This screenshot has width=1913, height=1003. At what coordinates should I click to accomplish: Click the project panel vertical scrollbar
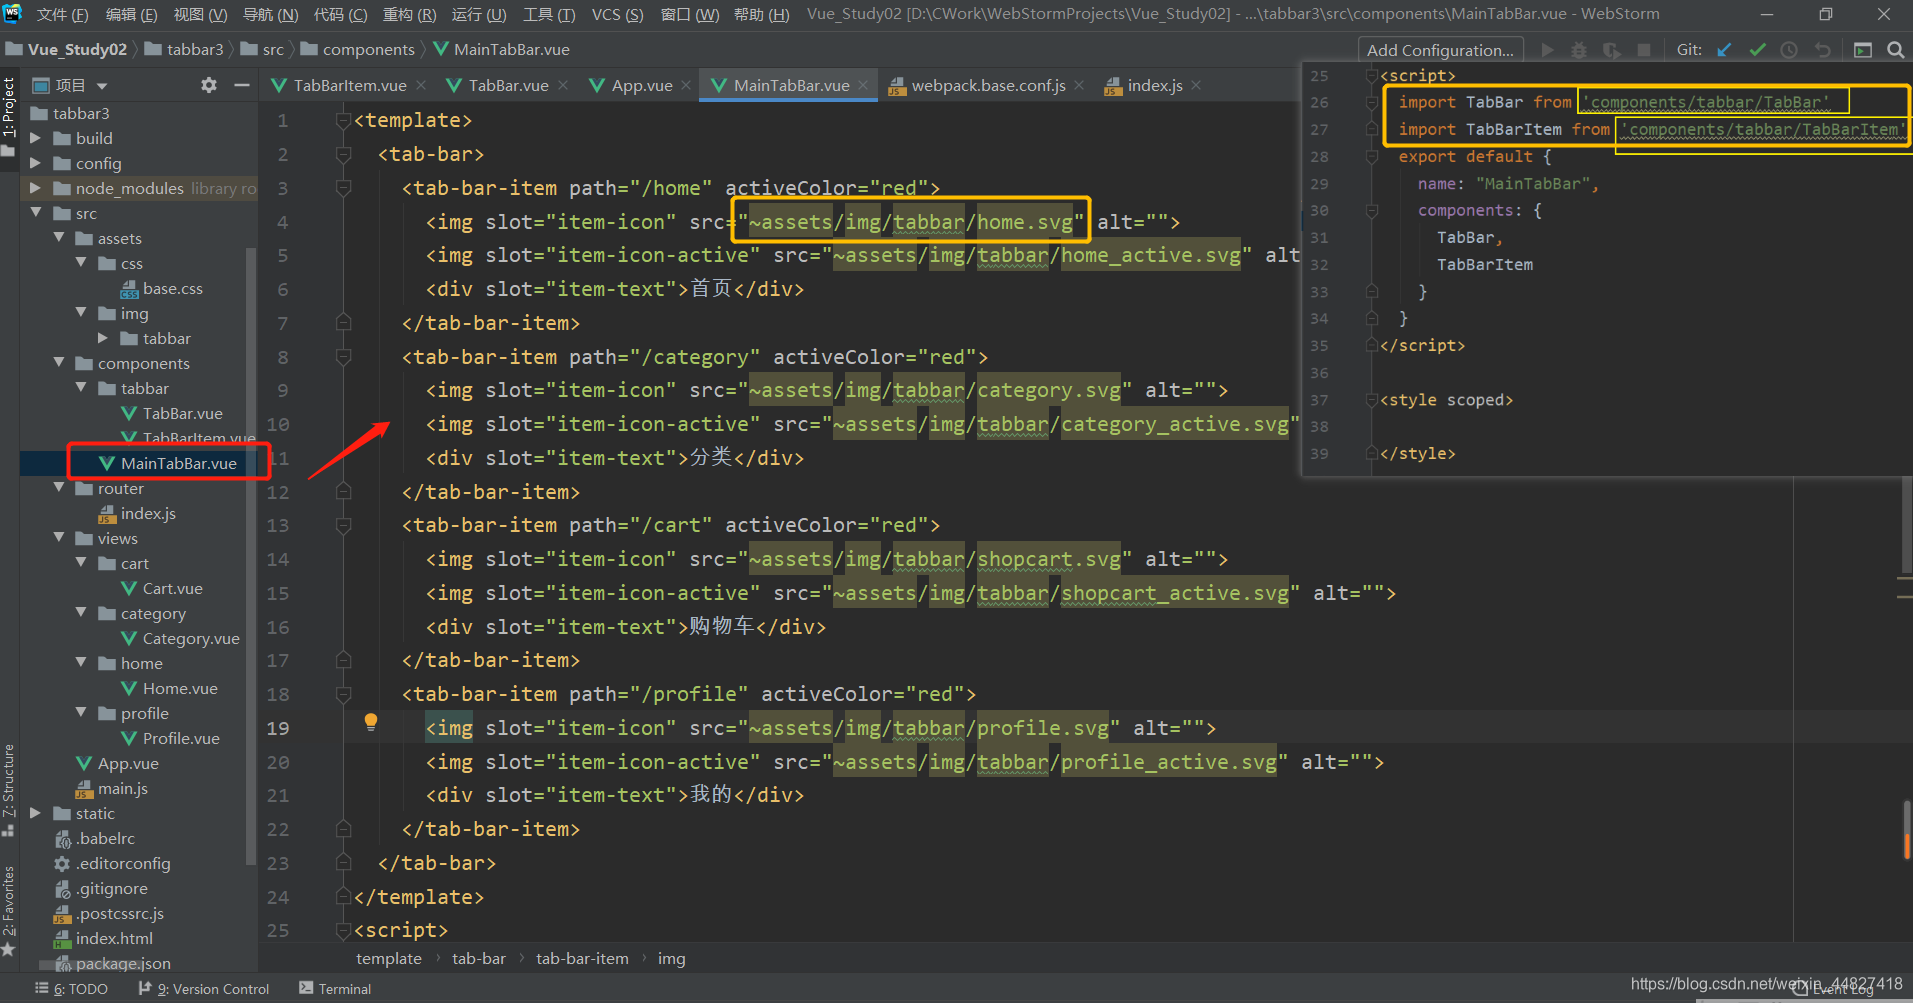click(x=250, y=555)
